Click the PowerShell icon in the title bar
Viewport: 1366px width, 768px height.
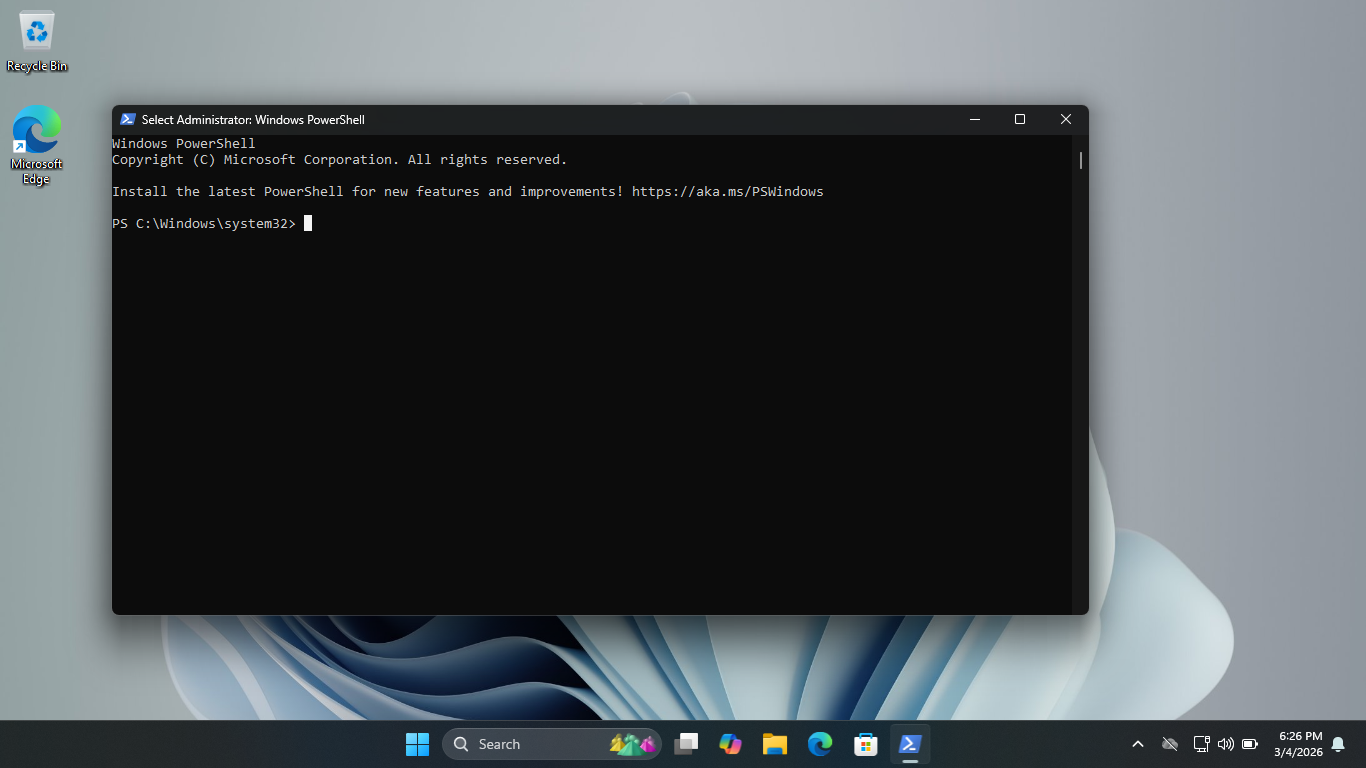pos(127,119)
